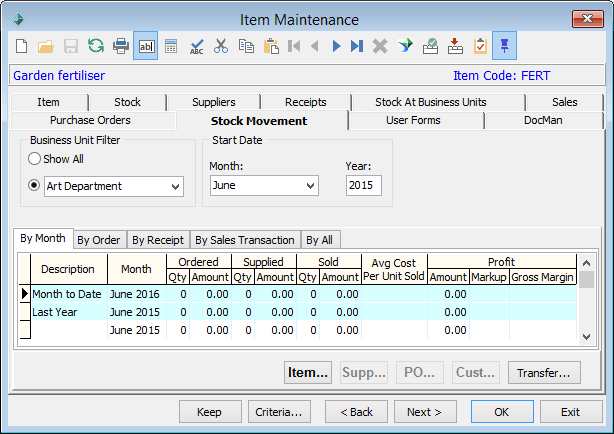Open the calculator icon
This screenshot has width=614, height=434.
(171, 46)
